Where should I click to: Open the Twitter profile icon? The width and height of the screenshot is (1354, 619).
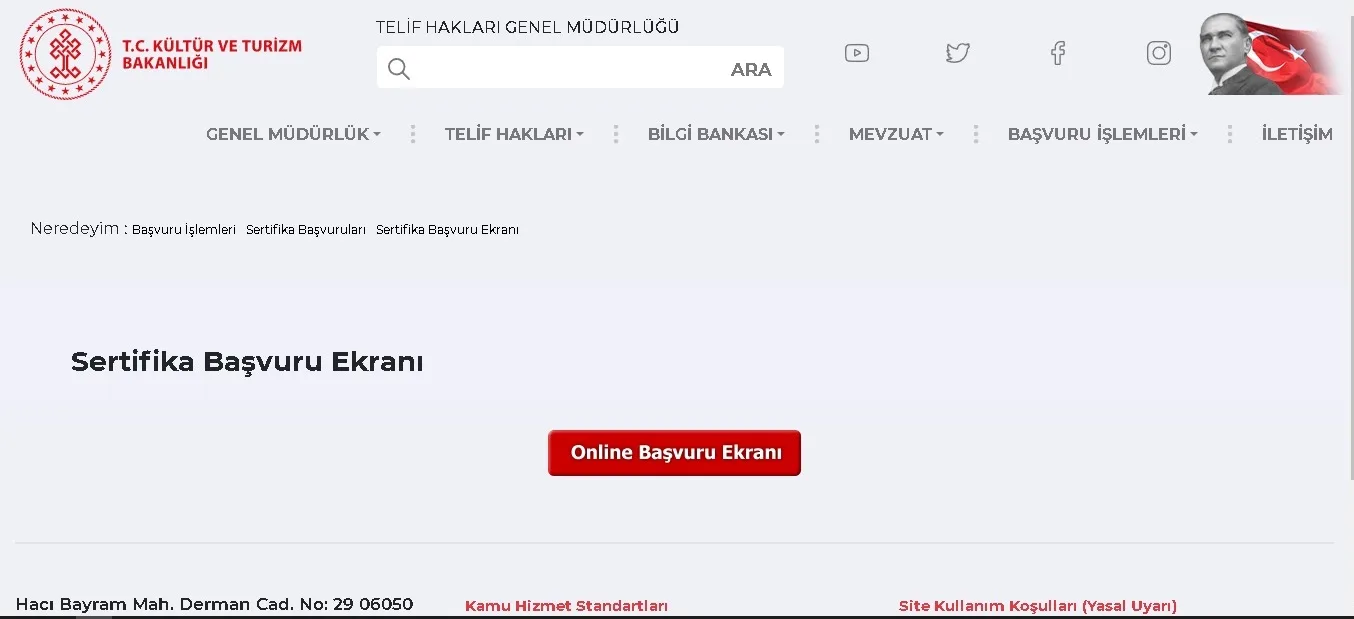pos(958,53)
